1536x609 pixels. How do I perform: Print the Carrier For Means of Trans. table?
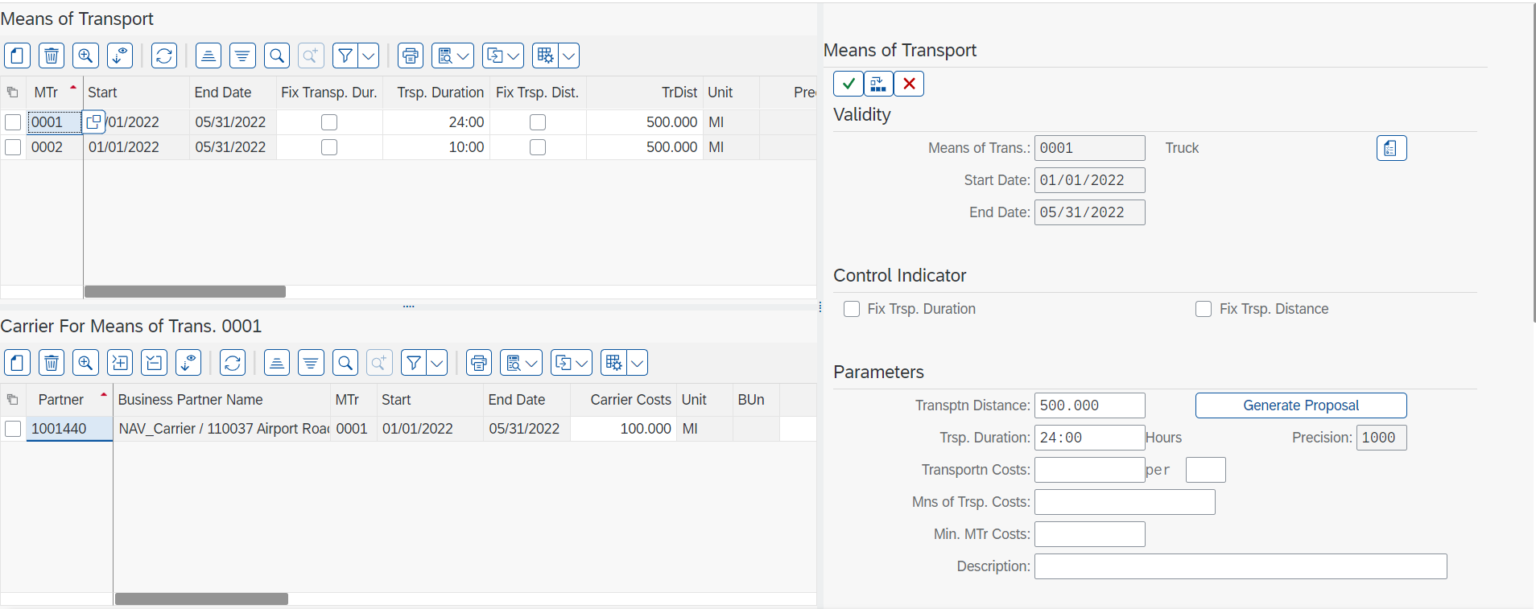coord(478,362)
